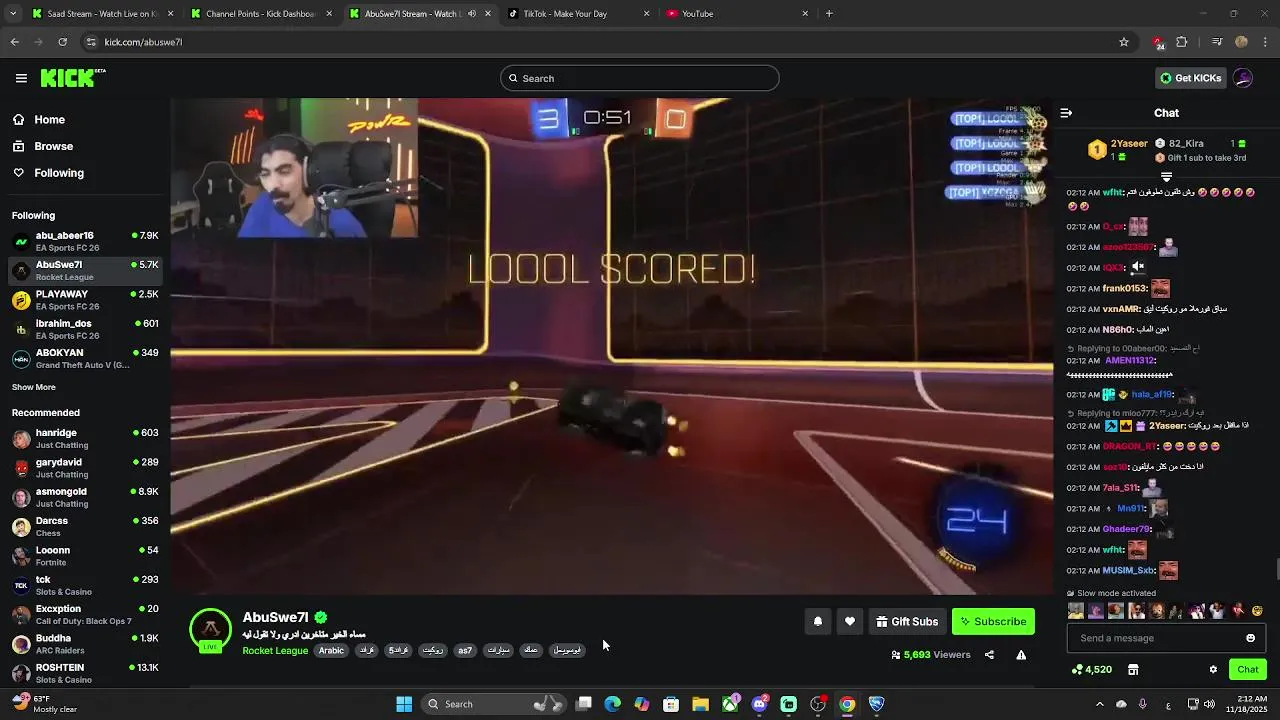The height and width of the screenshot is (720, 1280).
Task: Expand the Following list with Show More
Action: pyautogui.click(x=34, y=387)
